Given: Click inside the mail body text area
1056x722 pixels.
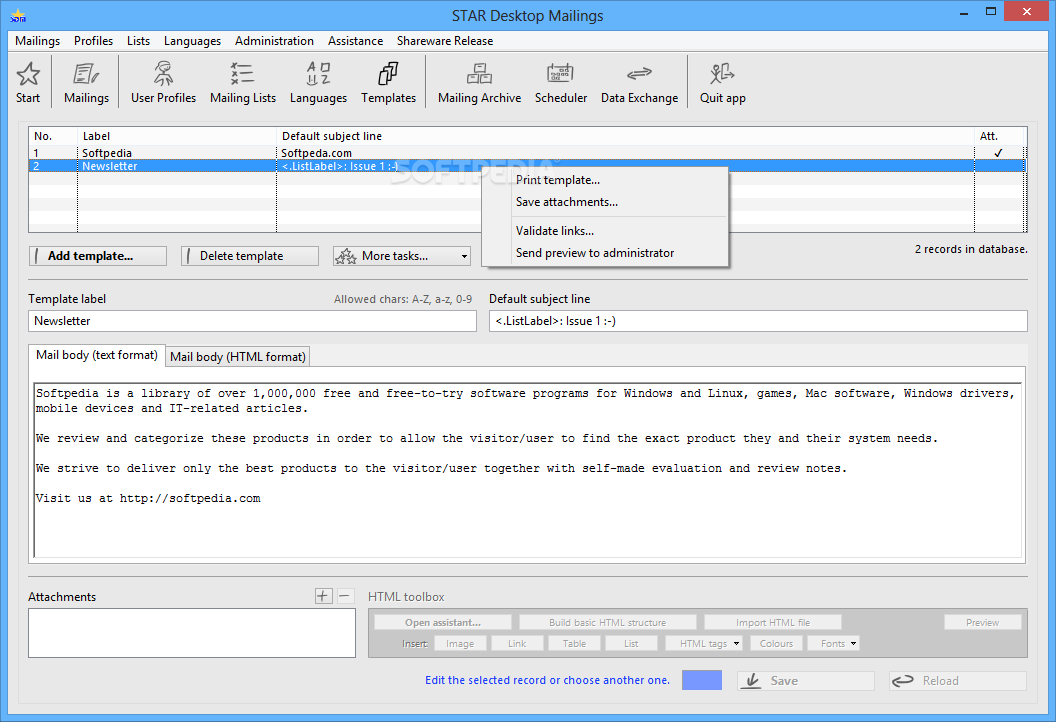Looking at the screenshot, I should pyautogui.click(x=528, y=469).
